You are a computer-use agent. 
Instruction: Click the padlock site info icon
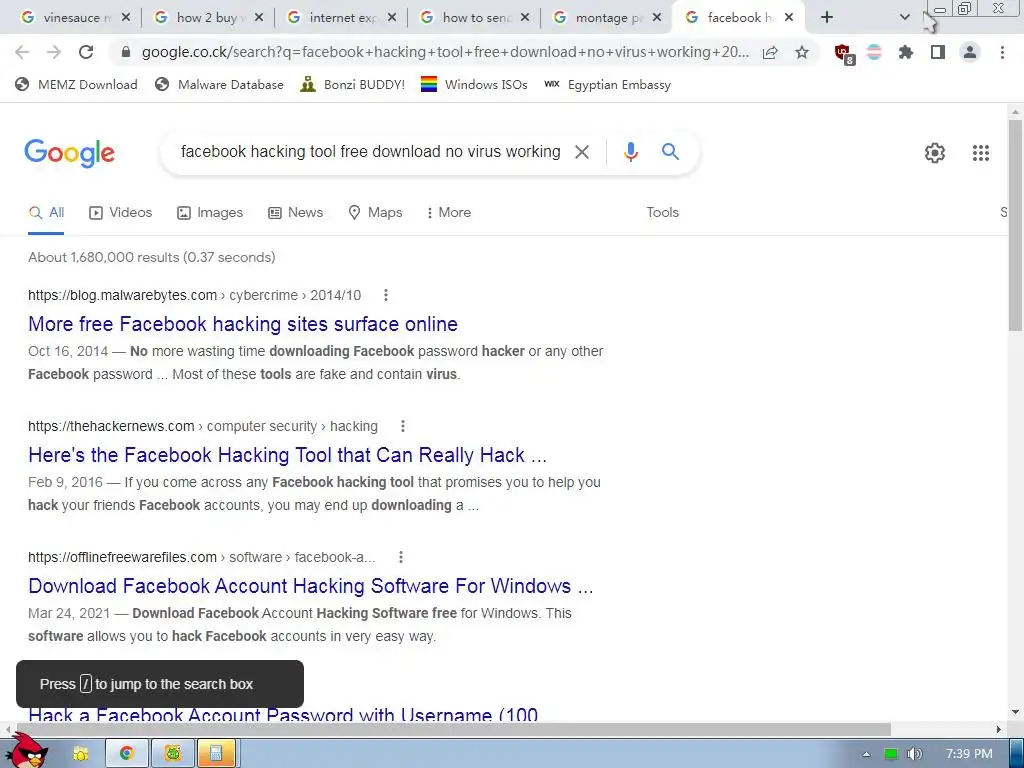[127, 52]
